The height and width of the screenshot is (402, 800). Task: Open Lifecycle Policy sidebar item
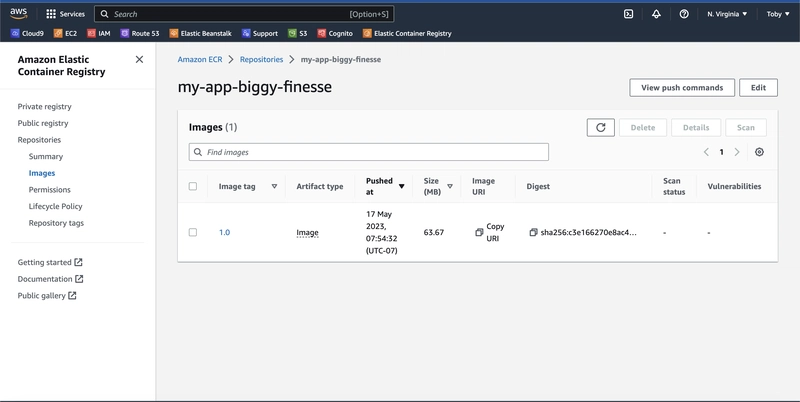click(56, 207)
